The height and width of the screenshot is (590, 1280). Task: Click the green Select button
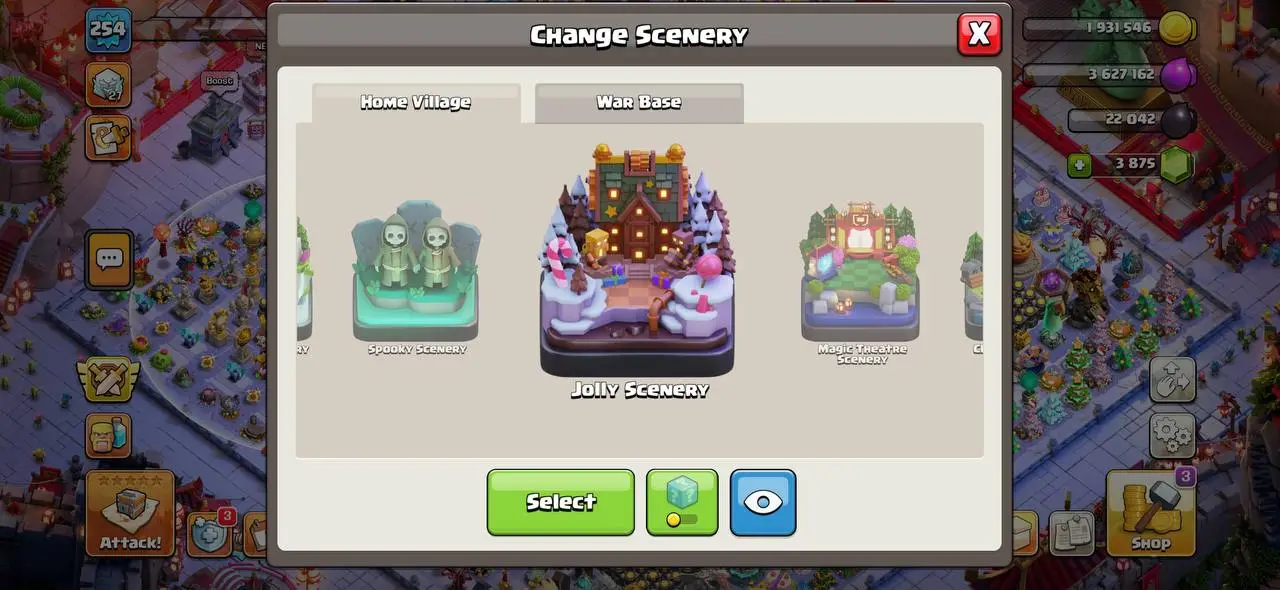(x=561, y=502)
